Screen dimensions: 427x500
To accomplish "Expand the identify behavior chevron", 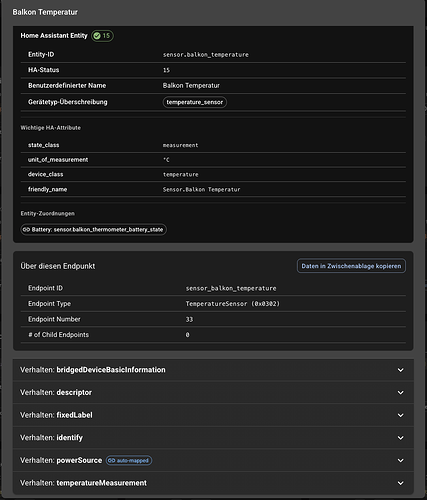I will click(x=401, y=438).
